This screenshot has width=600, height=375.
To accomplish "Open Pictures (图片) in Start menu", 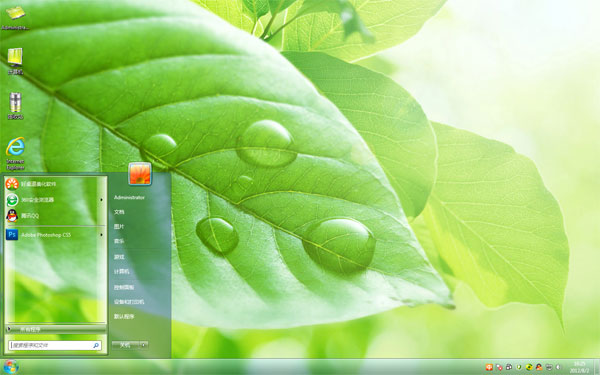I will click(x=119, y=227).
